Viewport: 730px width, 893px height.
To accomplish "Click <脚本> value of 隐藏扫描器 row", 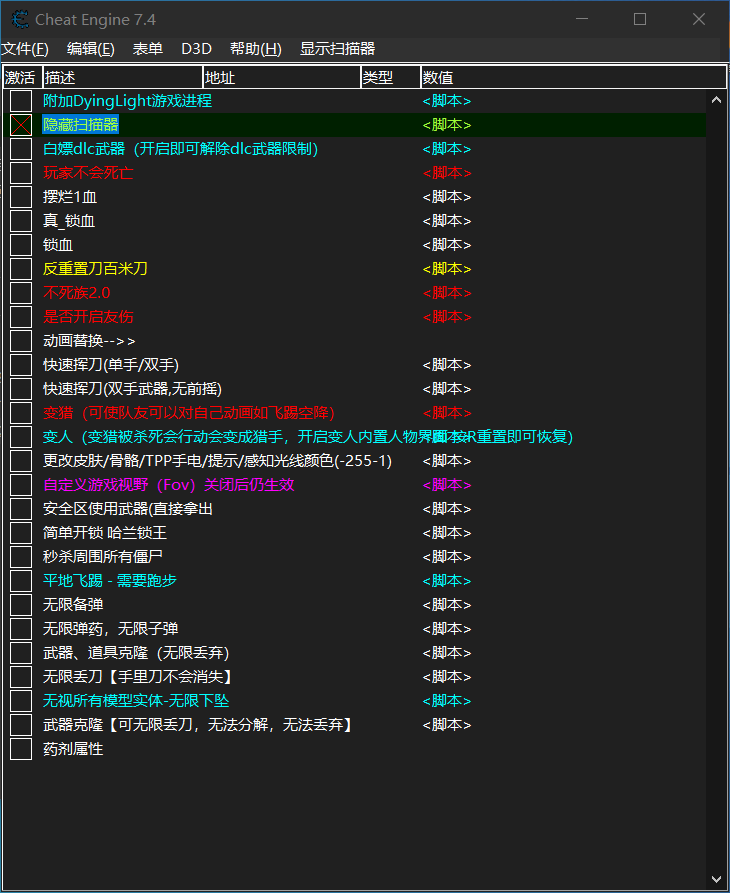I will click(x=447, y=125).
